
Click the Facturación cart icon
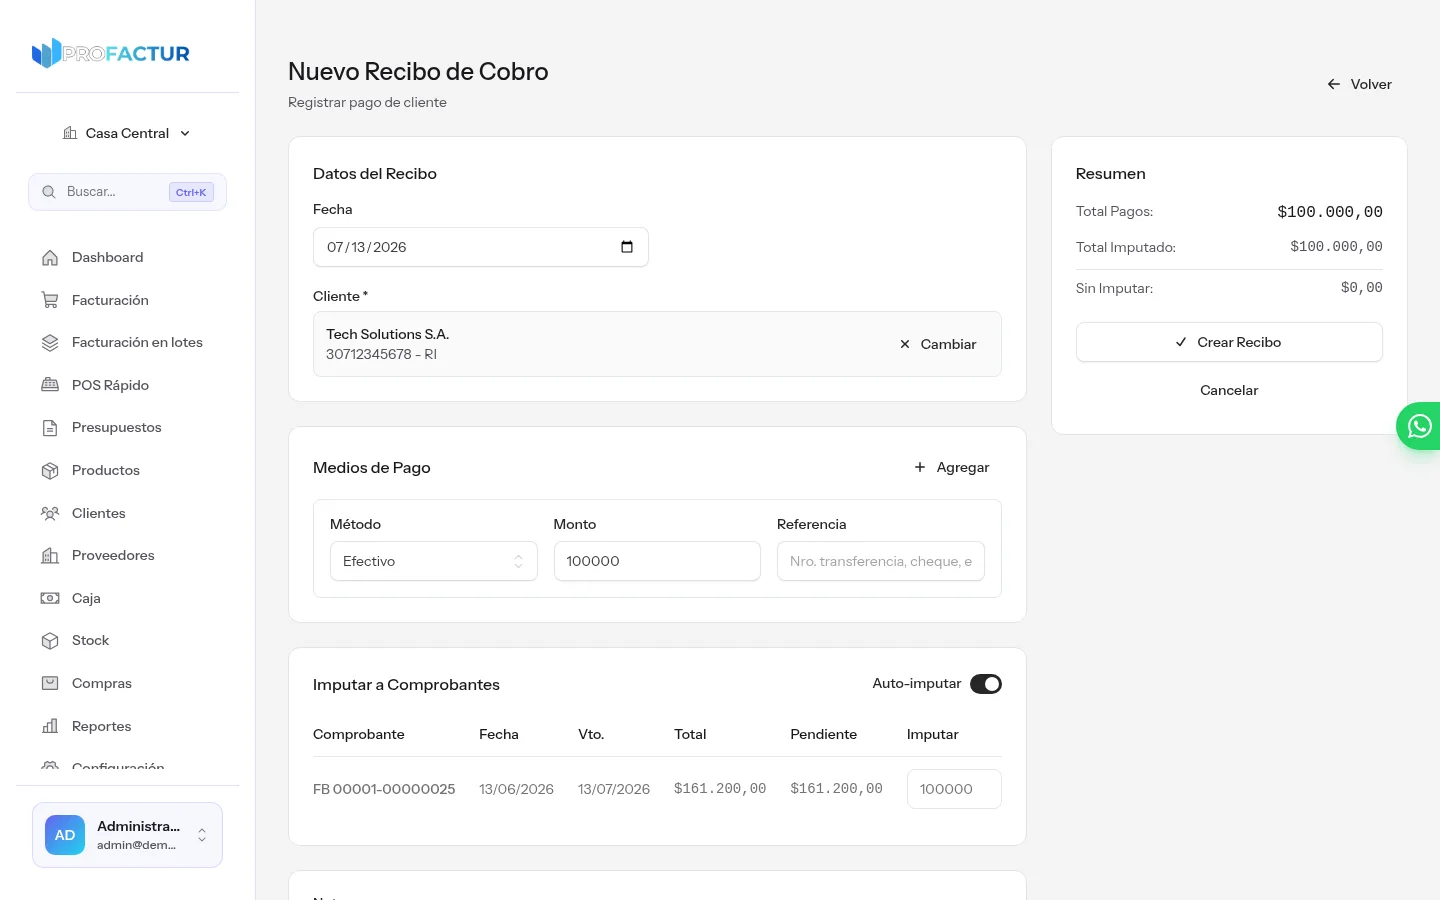pyautogui.click(x=50, y=300)
